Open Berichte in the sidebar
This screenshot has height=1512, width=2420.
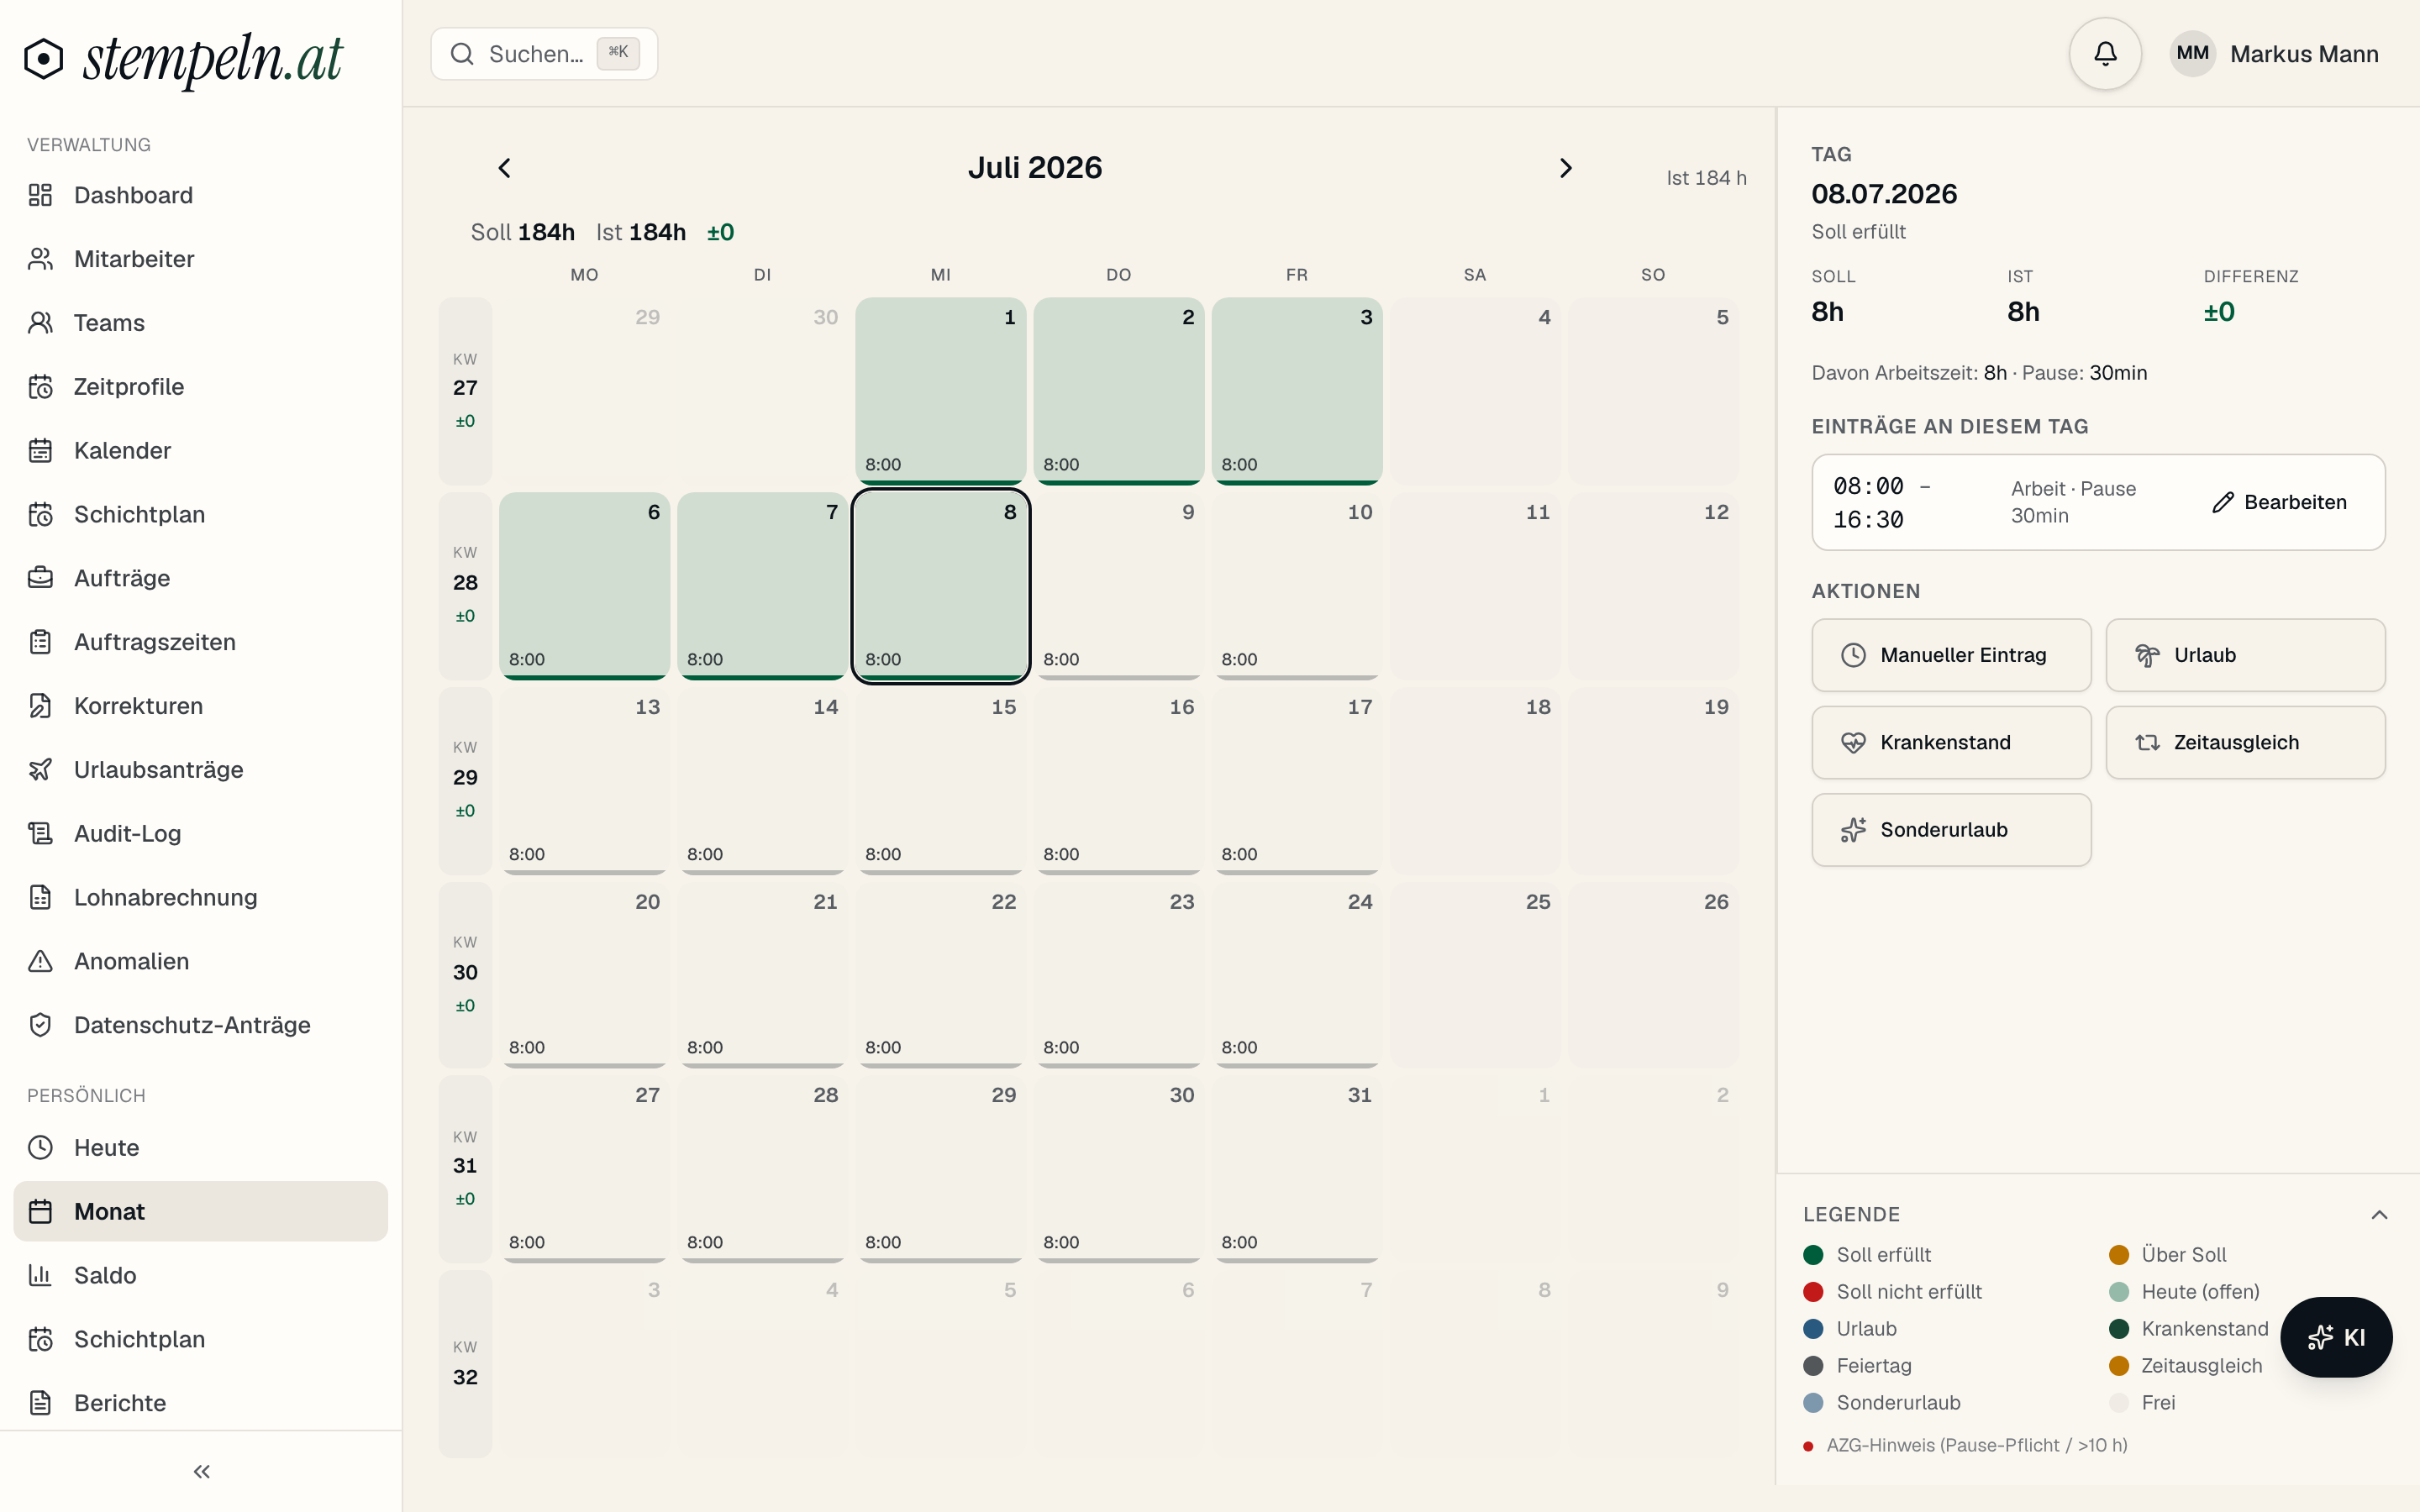point(200,1403)
